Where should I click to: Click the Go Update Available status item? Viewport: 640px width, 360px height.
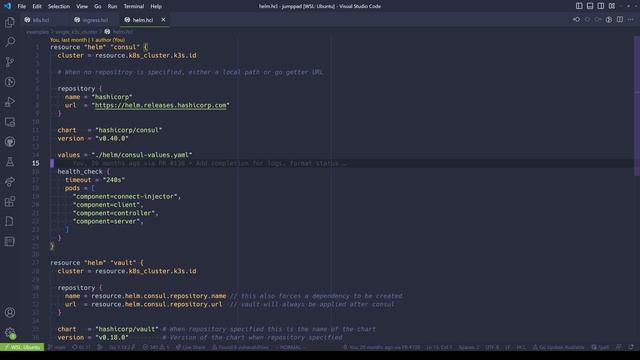click(558, 347)
